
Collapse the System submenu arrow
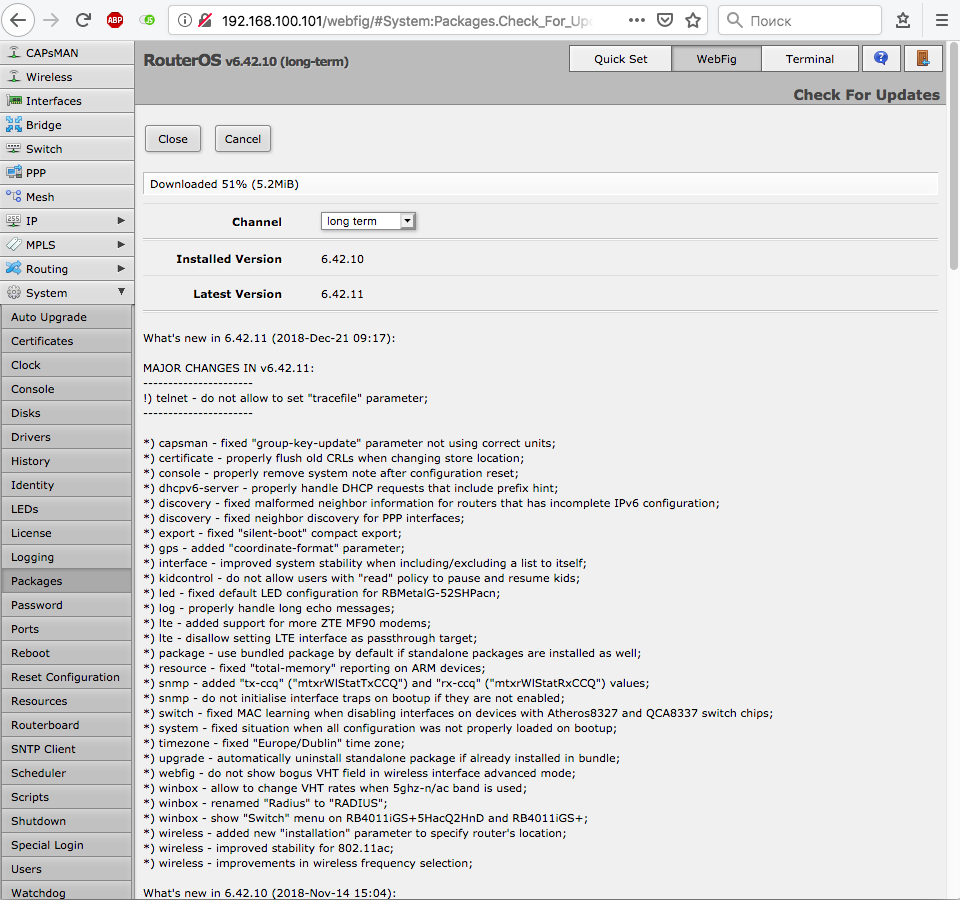point(121,292)
